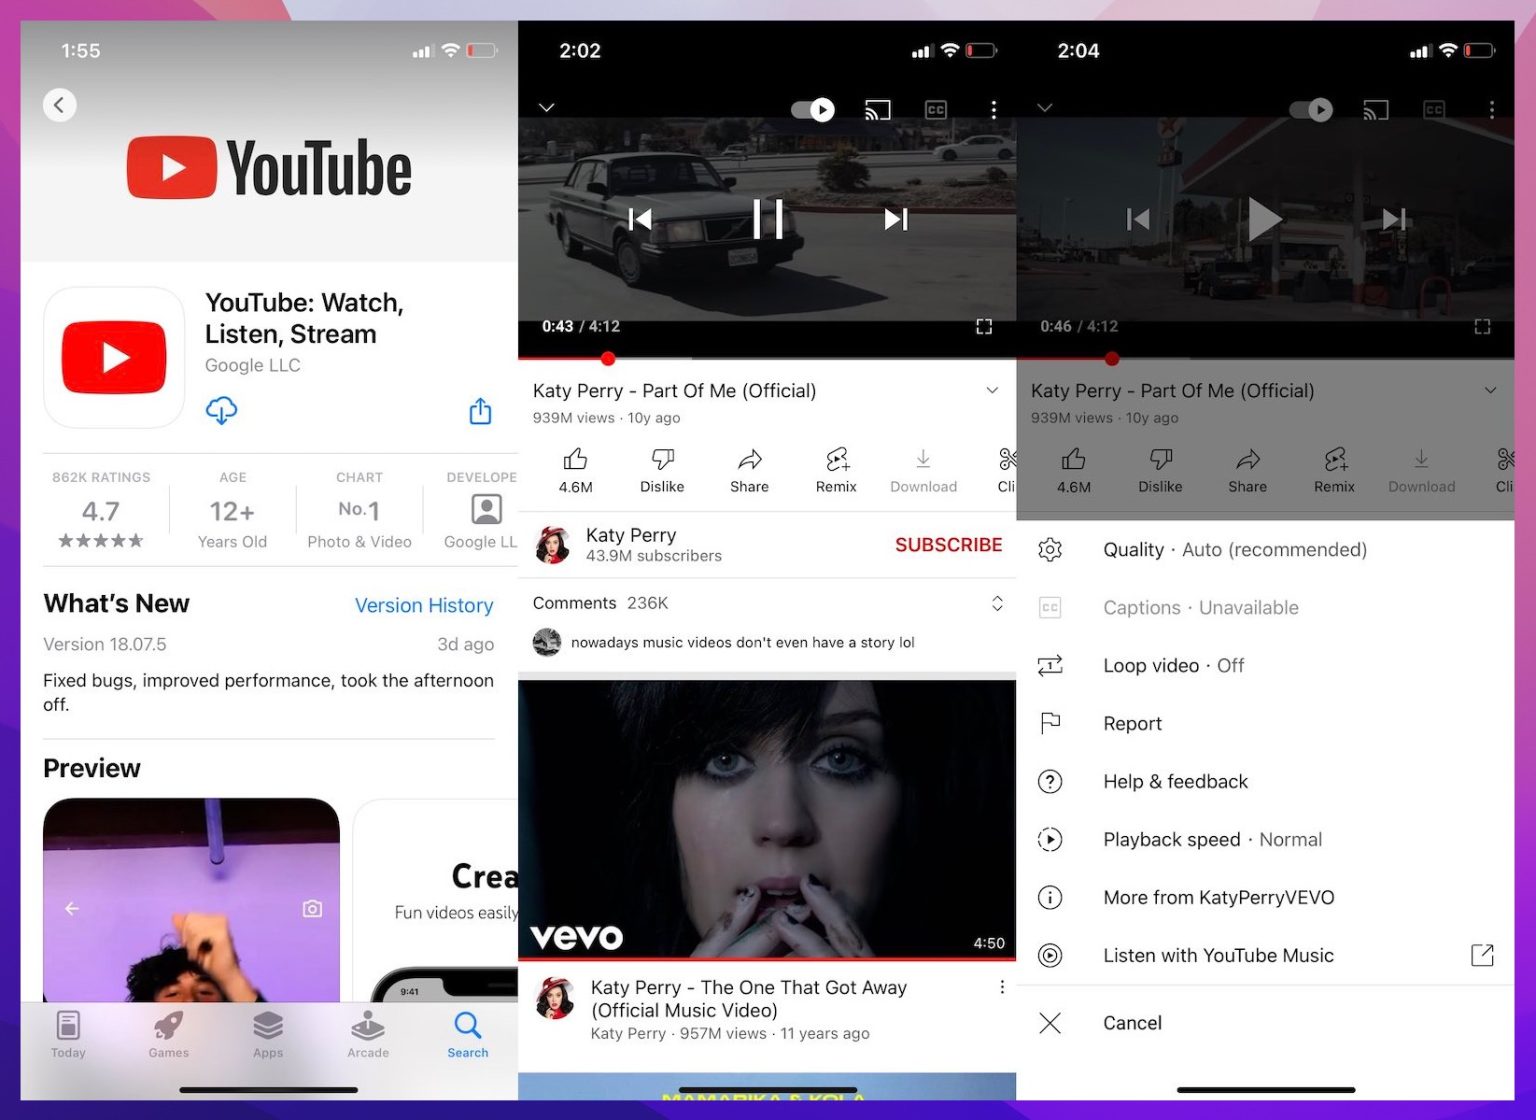Viewport: 1536px width, 1120px height.
Task: Toggle the Autoplay switch in the player
Action: click(x=811, y=110)
